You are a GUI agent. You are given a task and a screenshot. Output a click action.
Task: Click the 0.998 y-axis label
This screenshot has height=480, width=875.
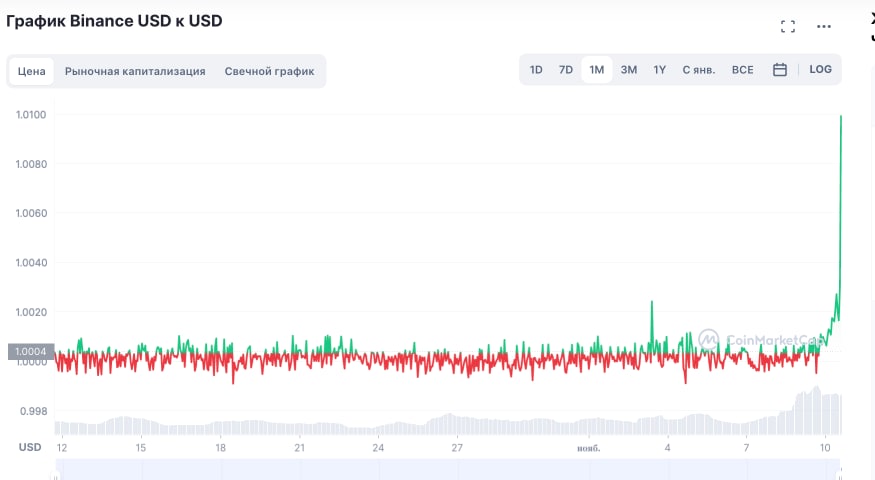pos(33,411)
